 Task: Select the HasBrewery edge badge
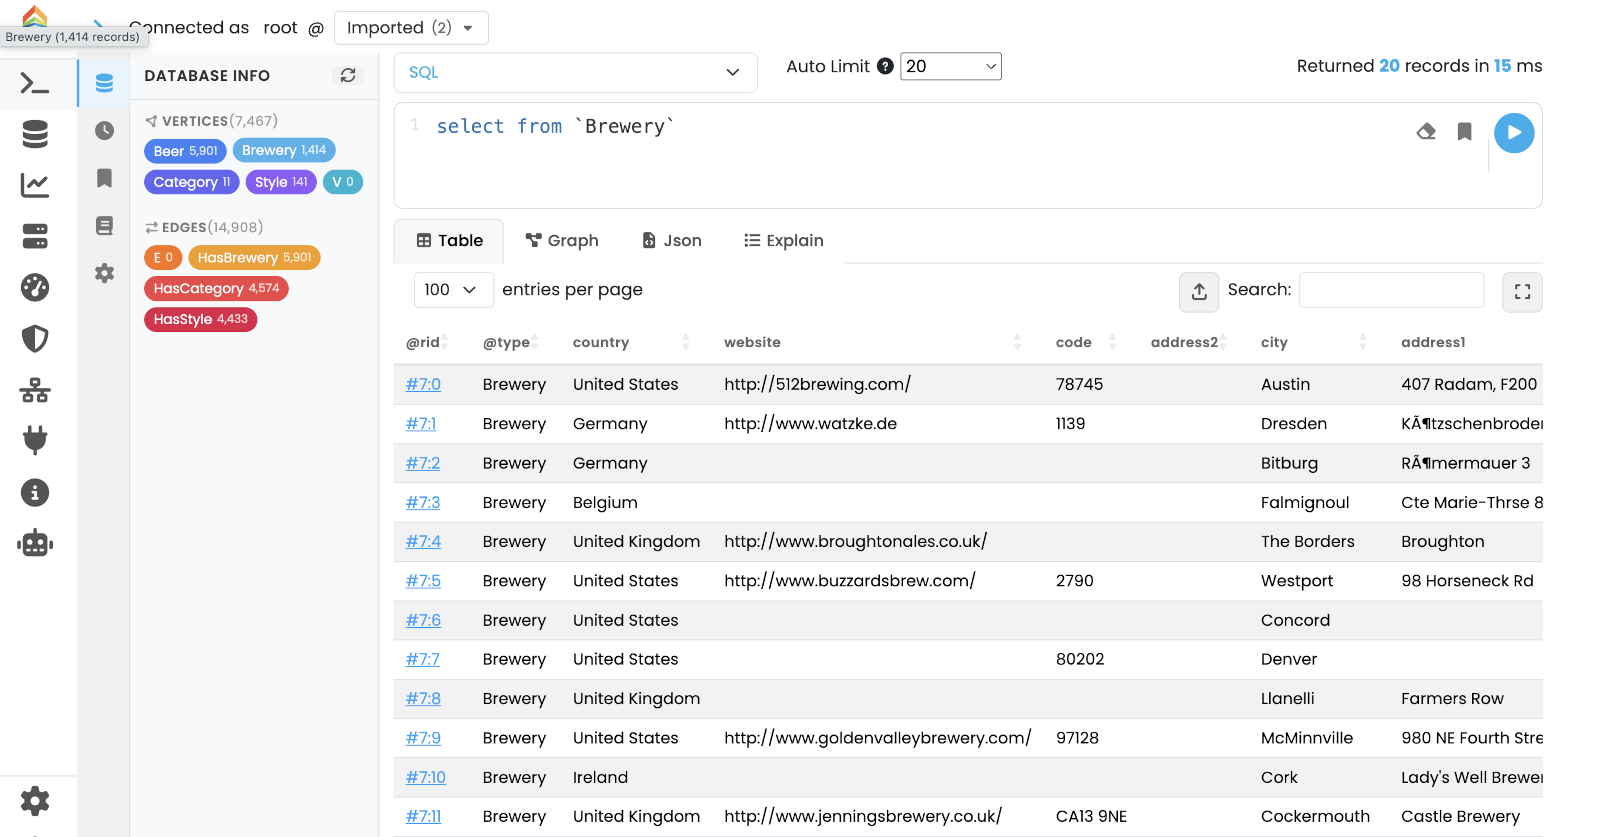point(254,257)
